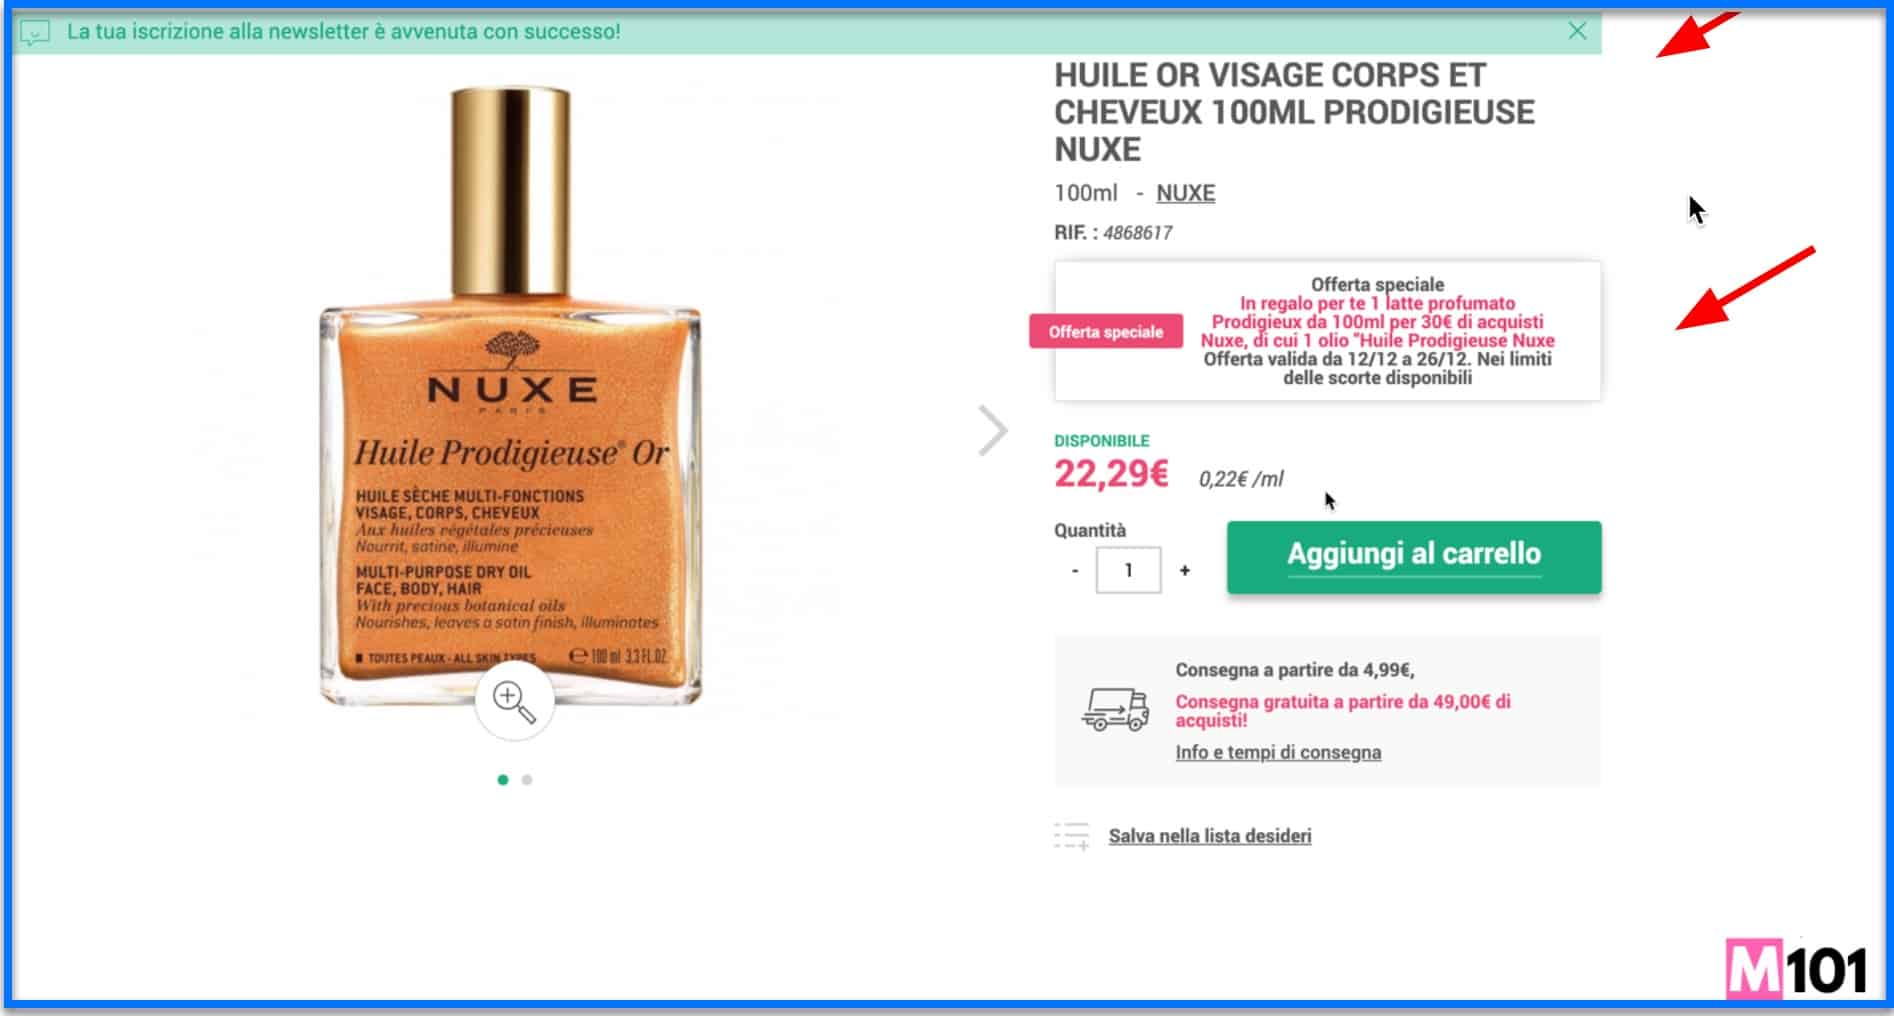Open Info e tempi di consegna link
This screenshot has height=1016, width=1894.
(1278, 752)
